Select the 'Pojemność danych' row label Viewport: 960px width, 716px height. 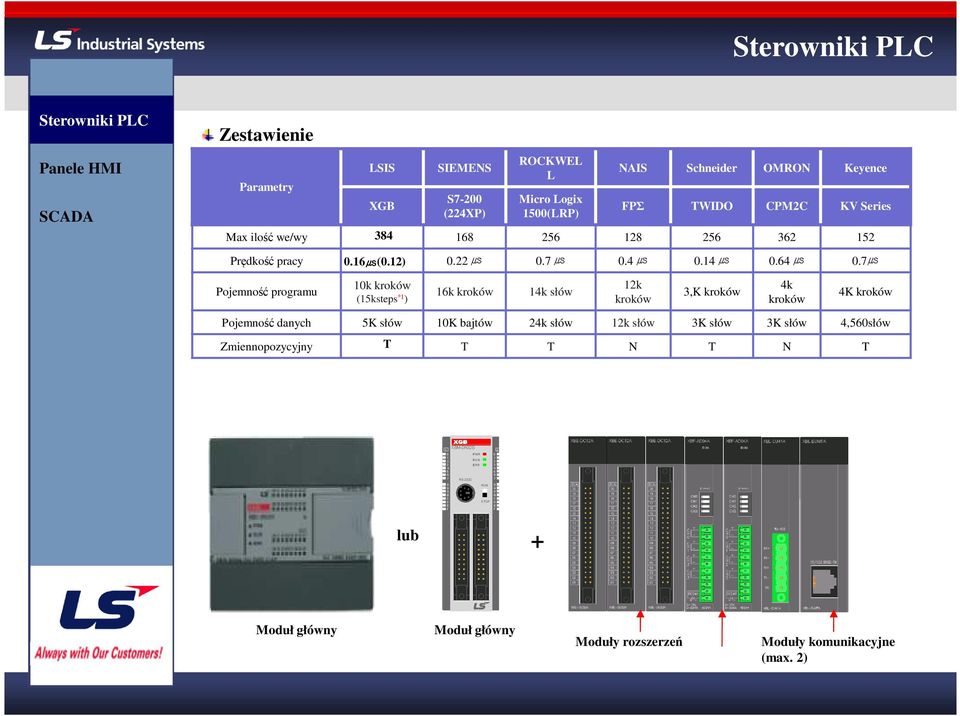[266, 323]
